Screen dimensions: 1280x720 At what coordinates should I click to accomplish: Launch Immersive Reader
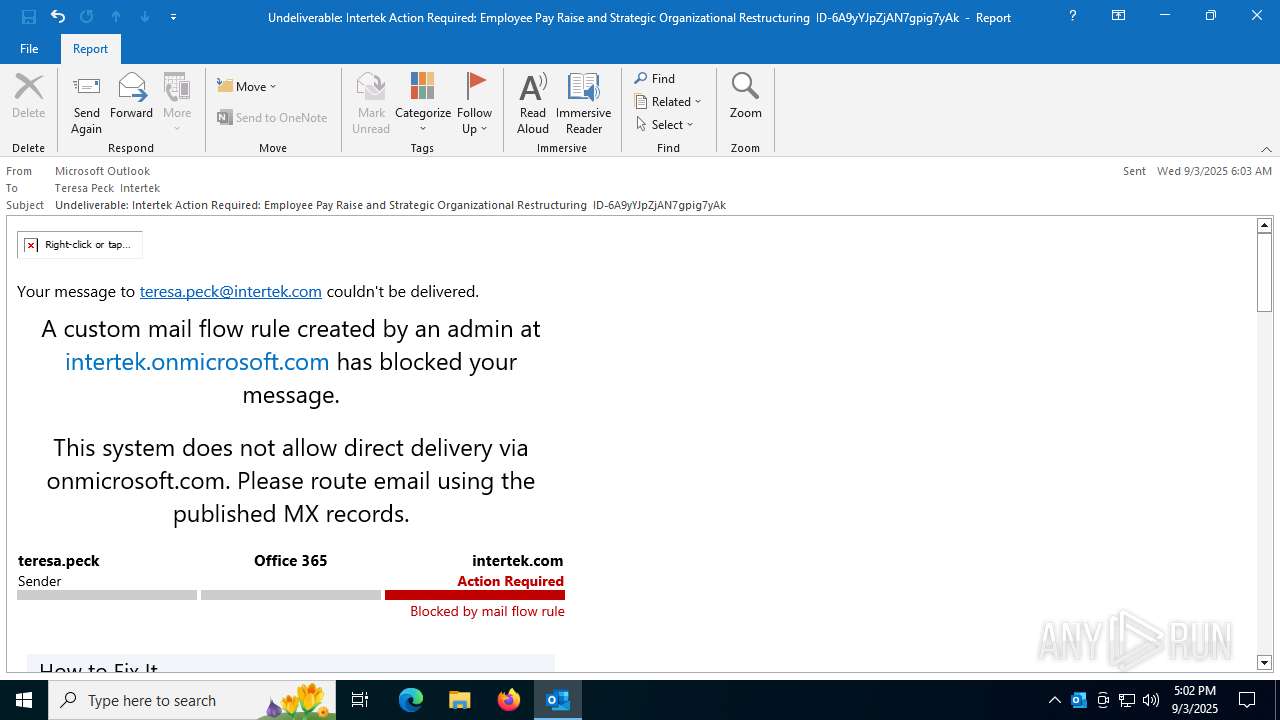584,103
